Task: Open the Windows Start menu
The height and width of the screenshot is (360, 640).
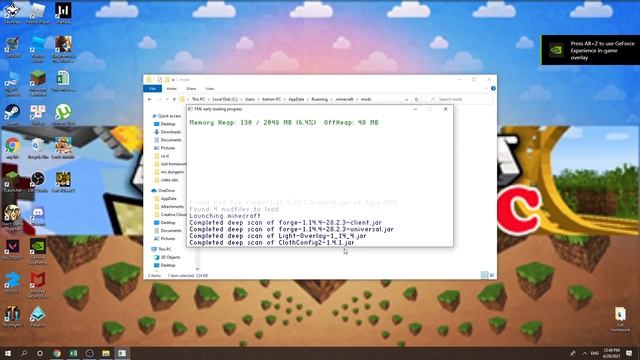Action: (x=7, y=353)
